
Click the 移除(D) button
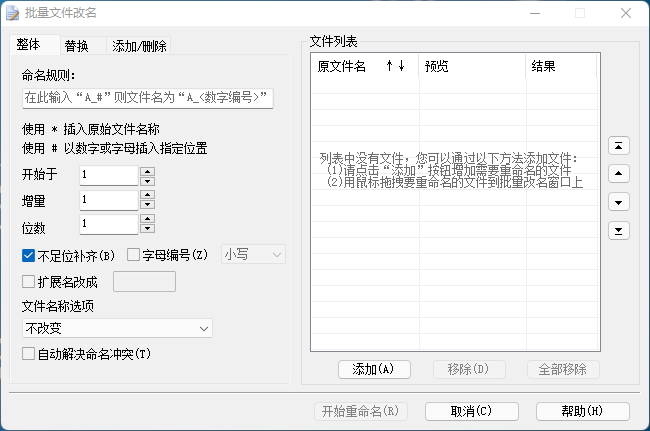[469, 369]
